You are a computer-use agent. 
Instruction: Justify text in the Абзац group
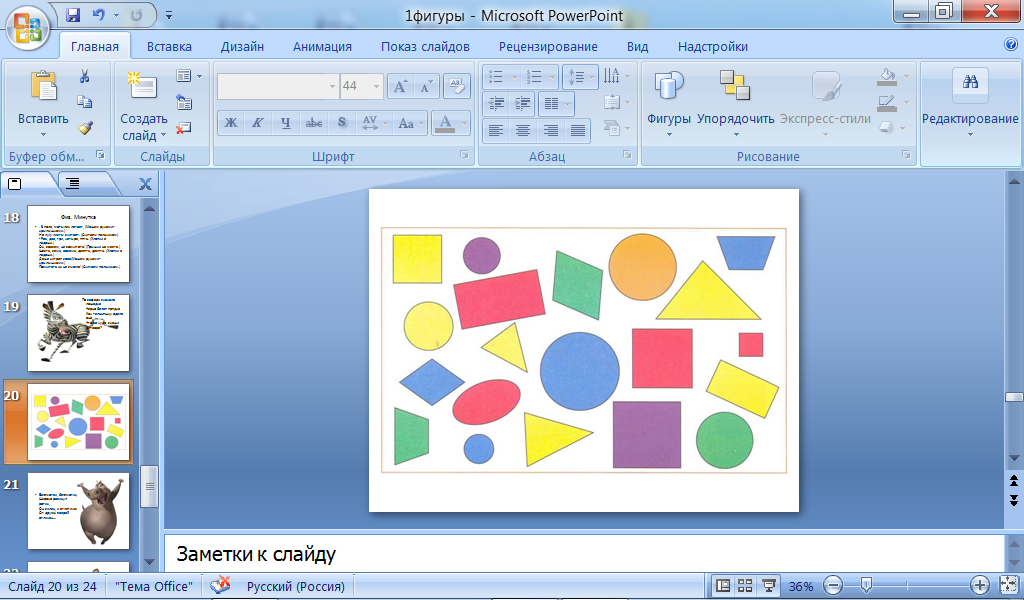[578, 130]
